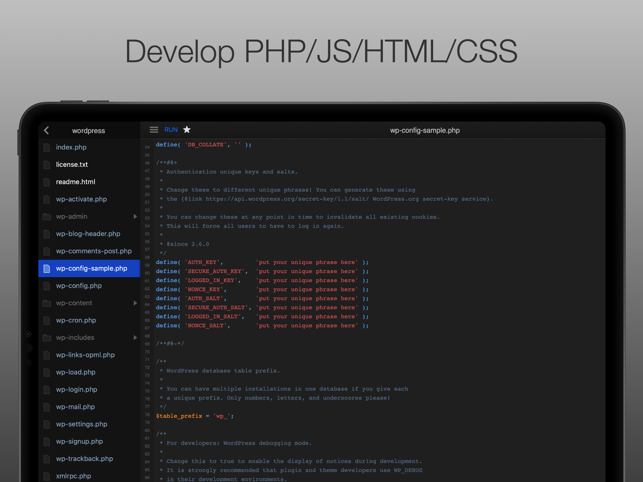
Task: Star the file as favorite
Action: pos(187,130)
